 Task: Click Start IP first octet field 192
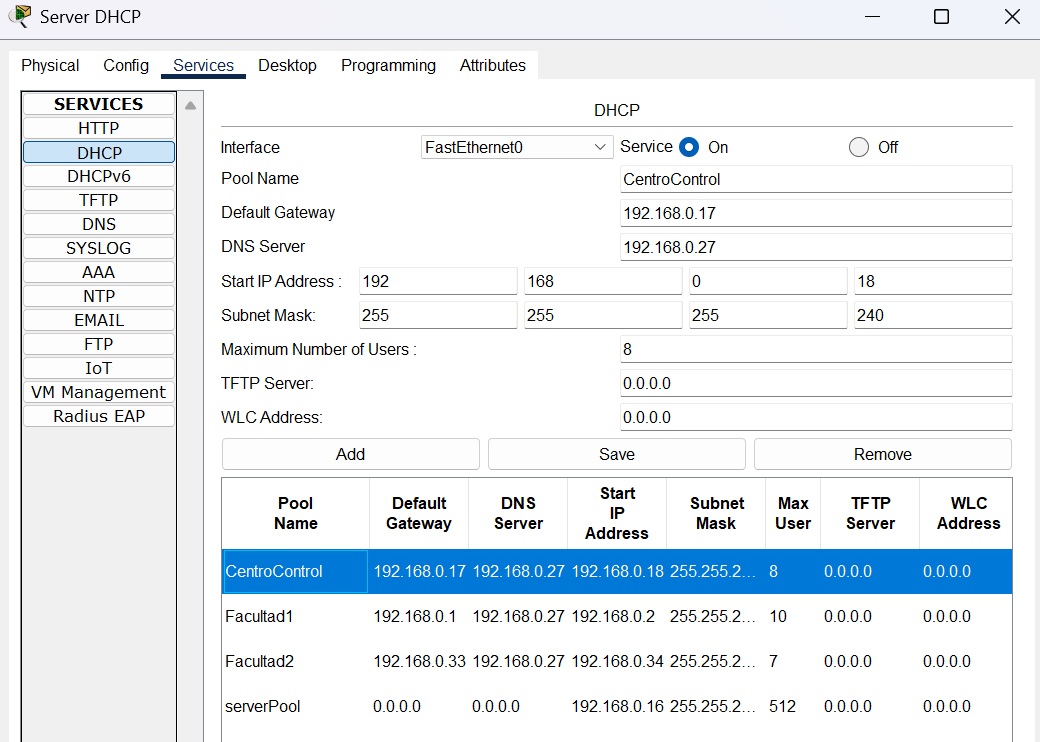(x=438, y=281)
